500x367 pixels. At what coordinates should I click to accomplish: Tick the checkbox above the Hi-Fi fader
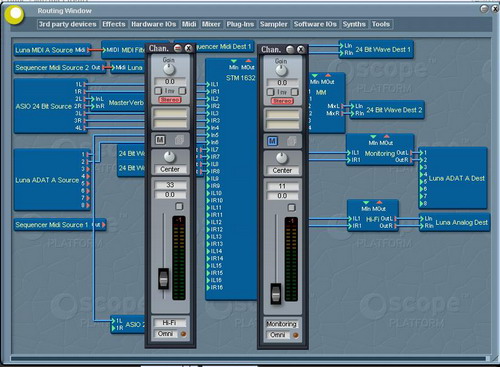179,206
